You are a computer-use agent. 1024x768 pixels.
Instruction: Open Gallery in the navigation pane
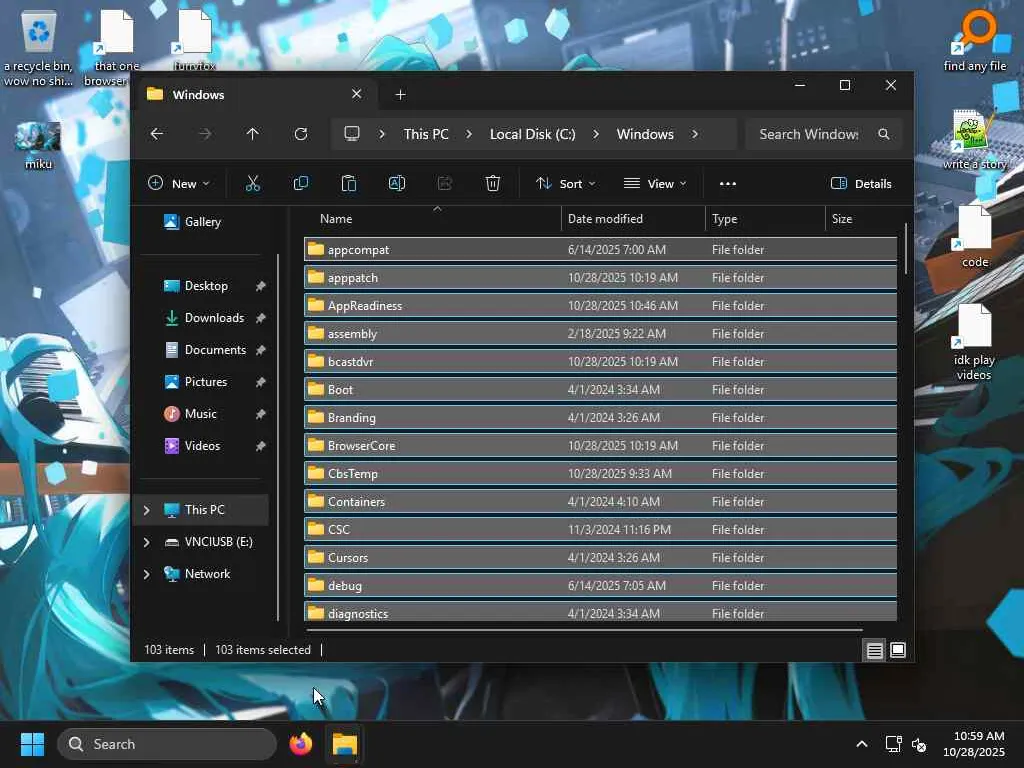coord(202,222)
